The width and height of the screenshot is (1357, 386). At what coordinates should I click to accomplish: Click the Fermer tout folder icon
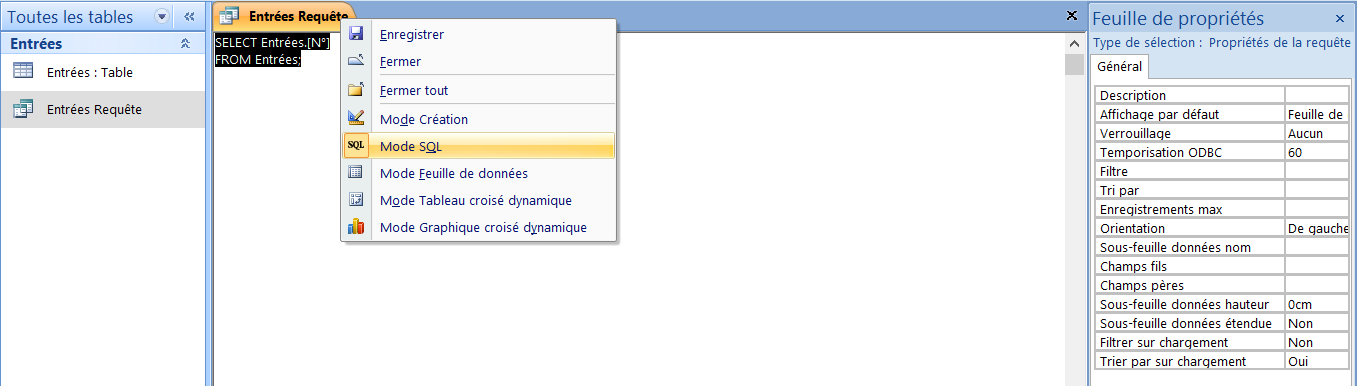pyautogui.click(x=356, y=90)
